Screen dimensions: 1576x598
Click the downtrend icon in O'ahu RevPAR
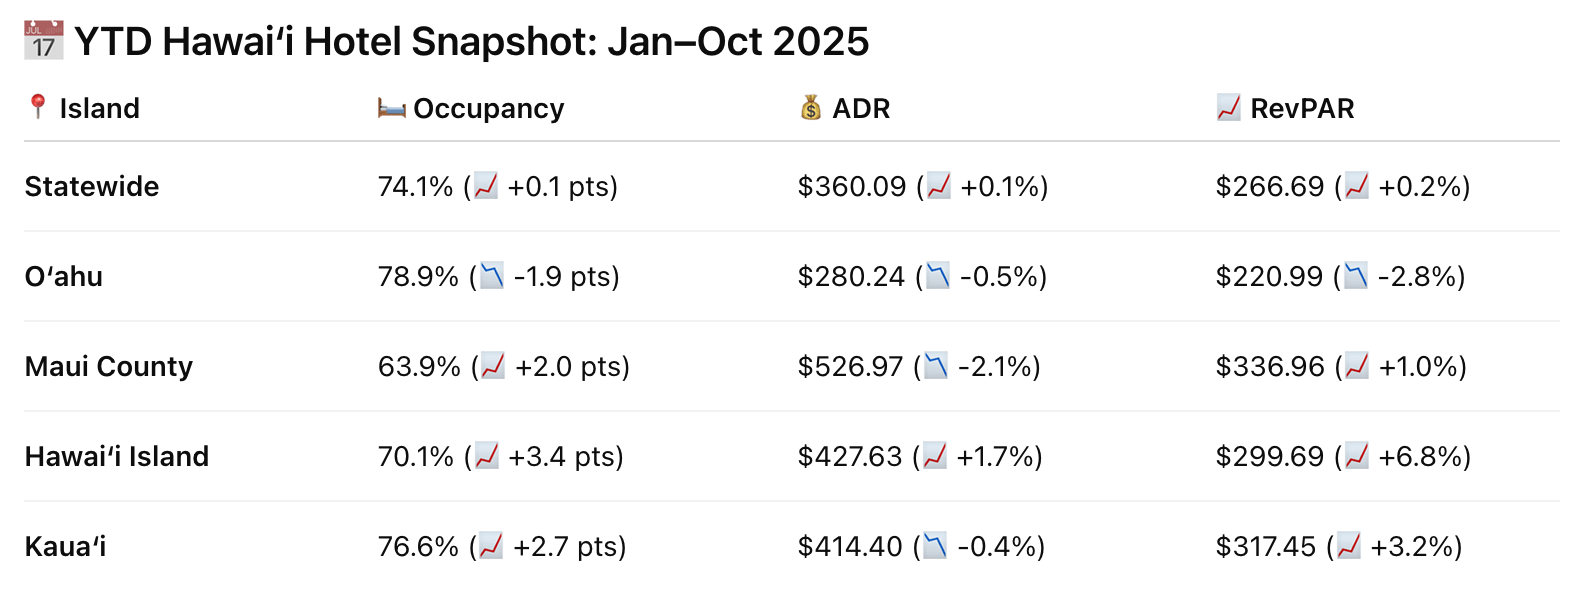click(x=1355, y=275)
